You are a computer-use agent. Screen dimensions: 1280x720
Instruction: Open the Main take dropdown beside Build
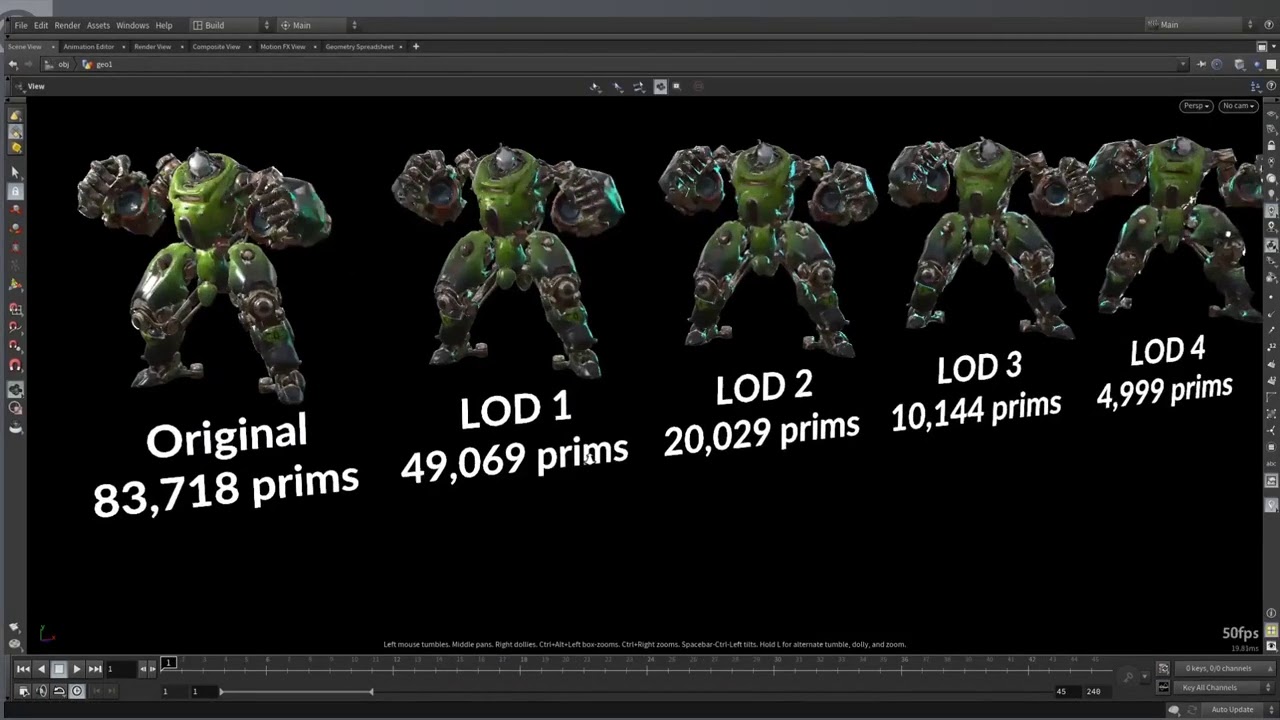pos(318,25)
